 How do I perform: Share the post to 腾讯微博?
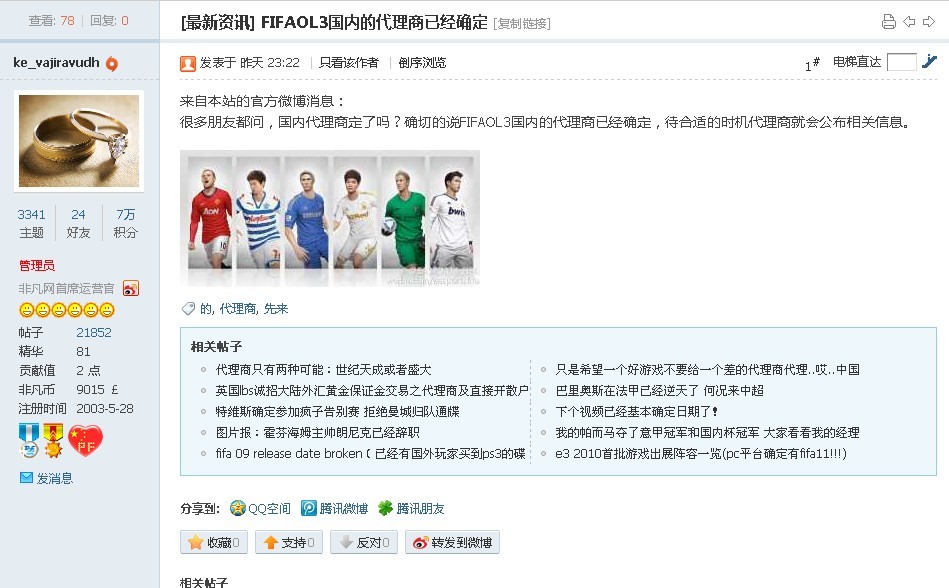[x=335, y=509]
